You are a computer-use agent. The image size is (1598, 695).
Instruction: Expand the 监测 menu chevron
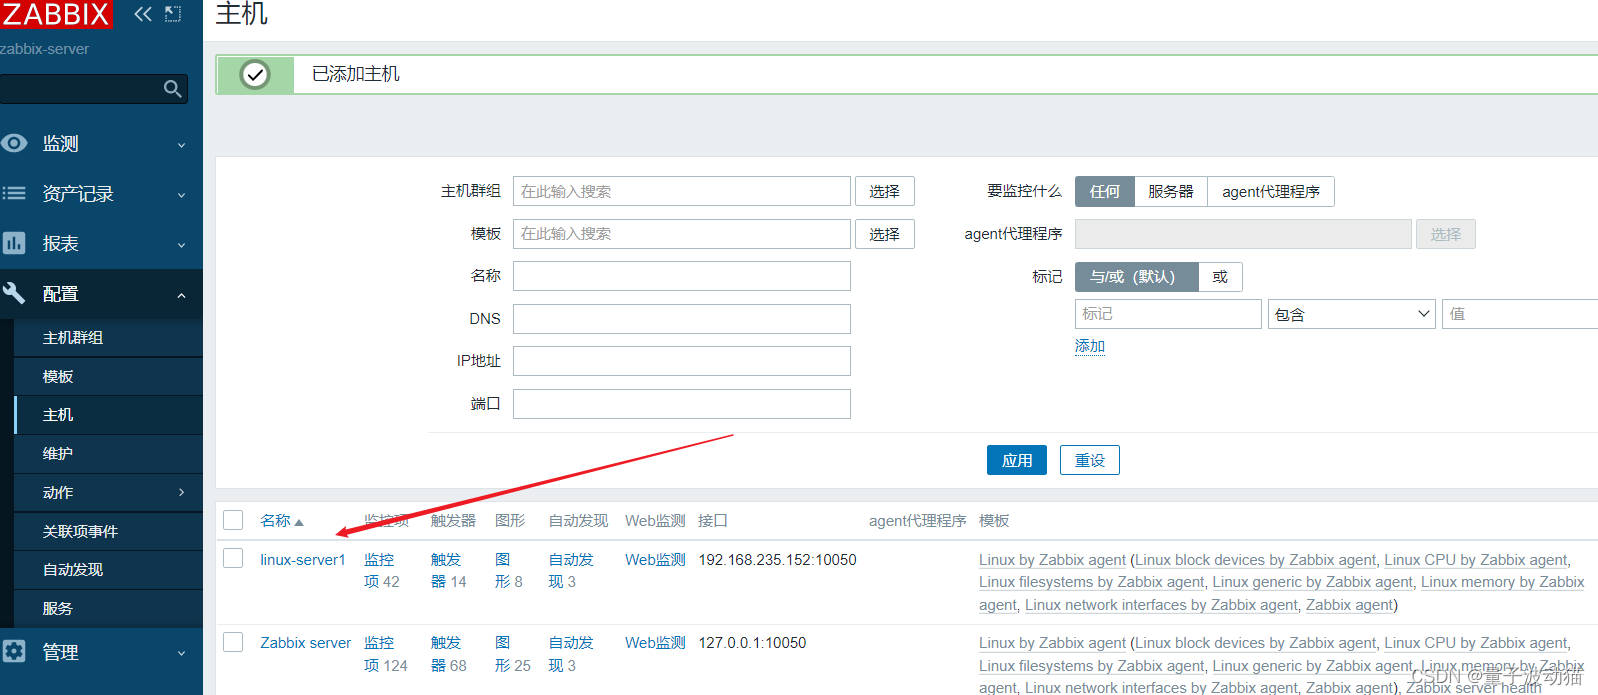tap(181, 145)
